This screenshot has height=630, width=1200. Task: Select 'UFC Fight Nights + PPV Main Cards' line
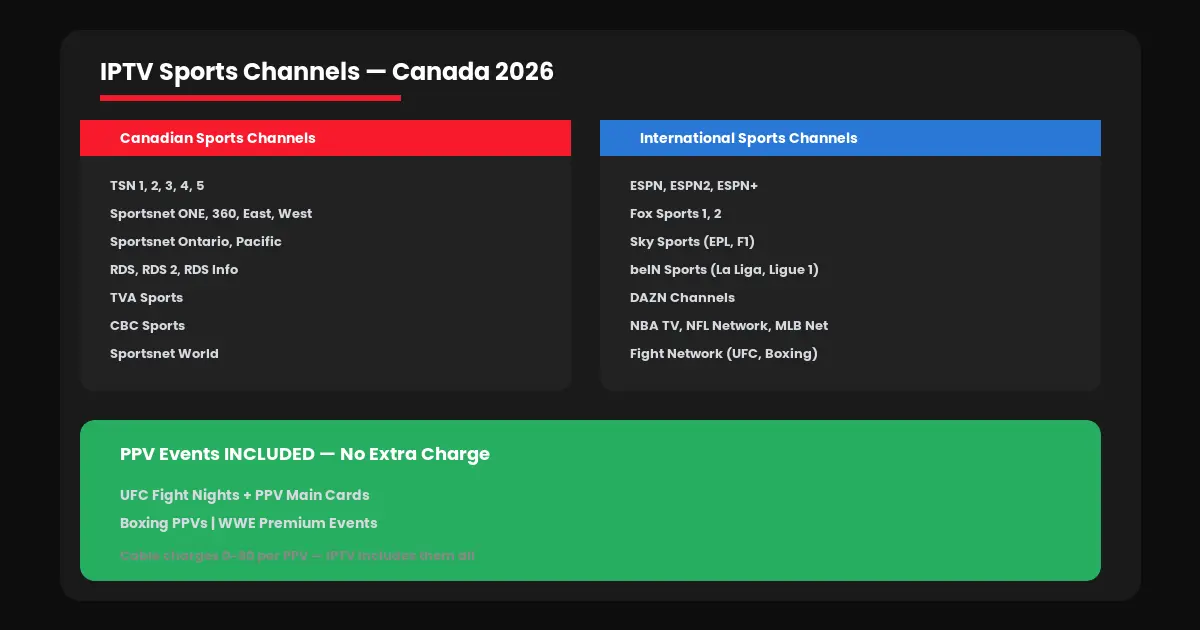[x=245, y=496]
